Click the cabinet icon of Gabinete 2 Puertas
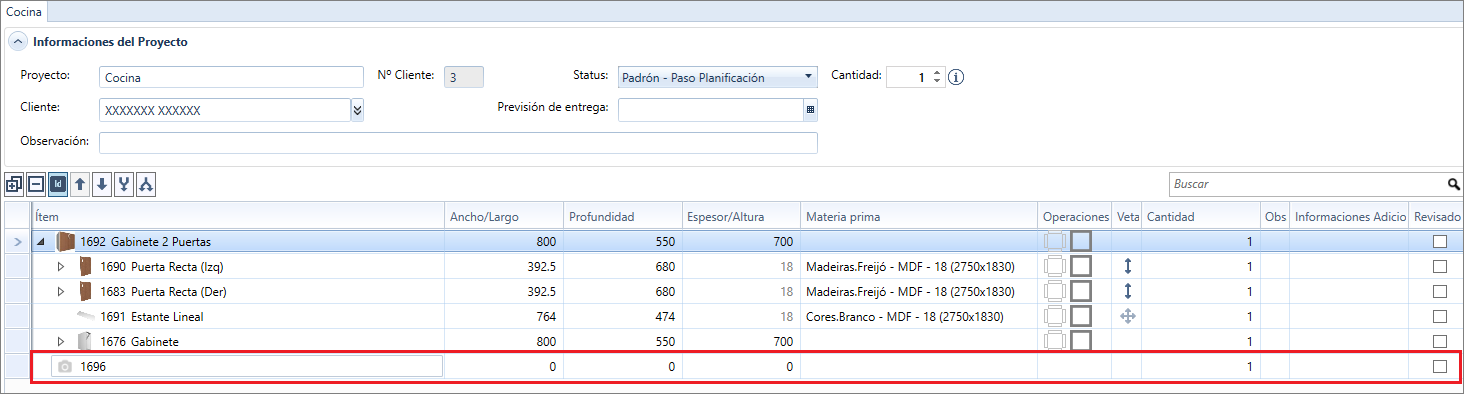 [66, 241]
